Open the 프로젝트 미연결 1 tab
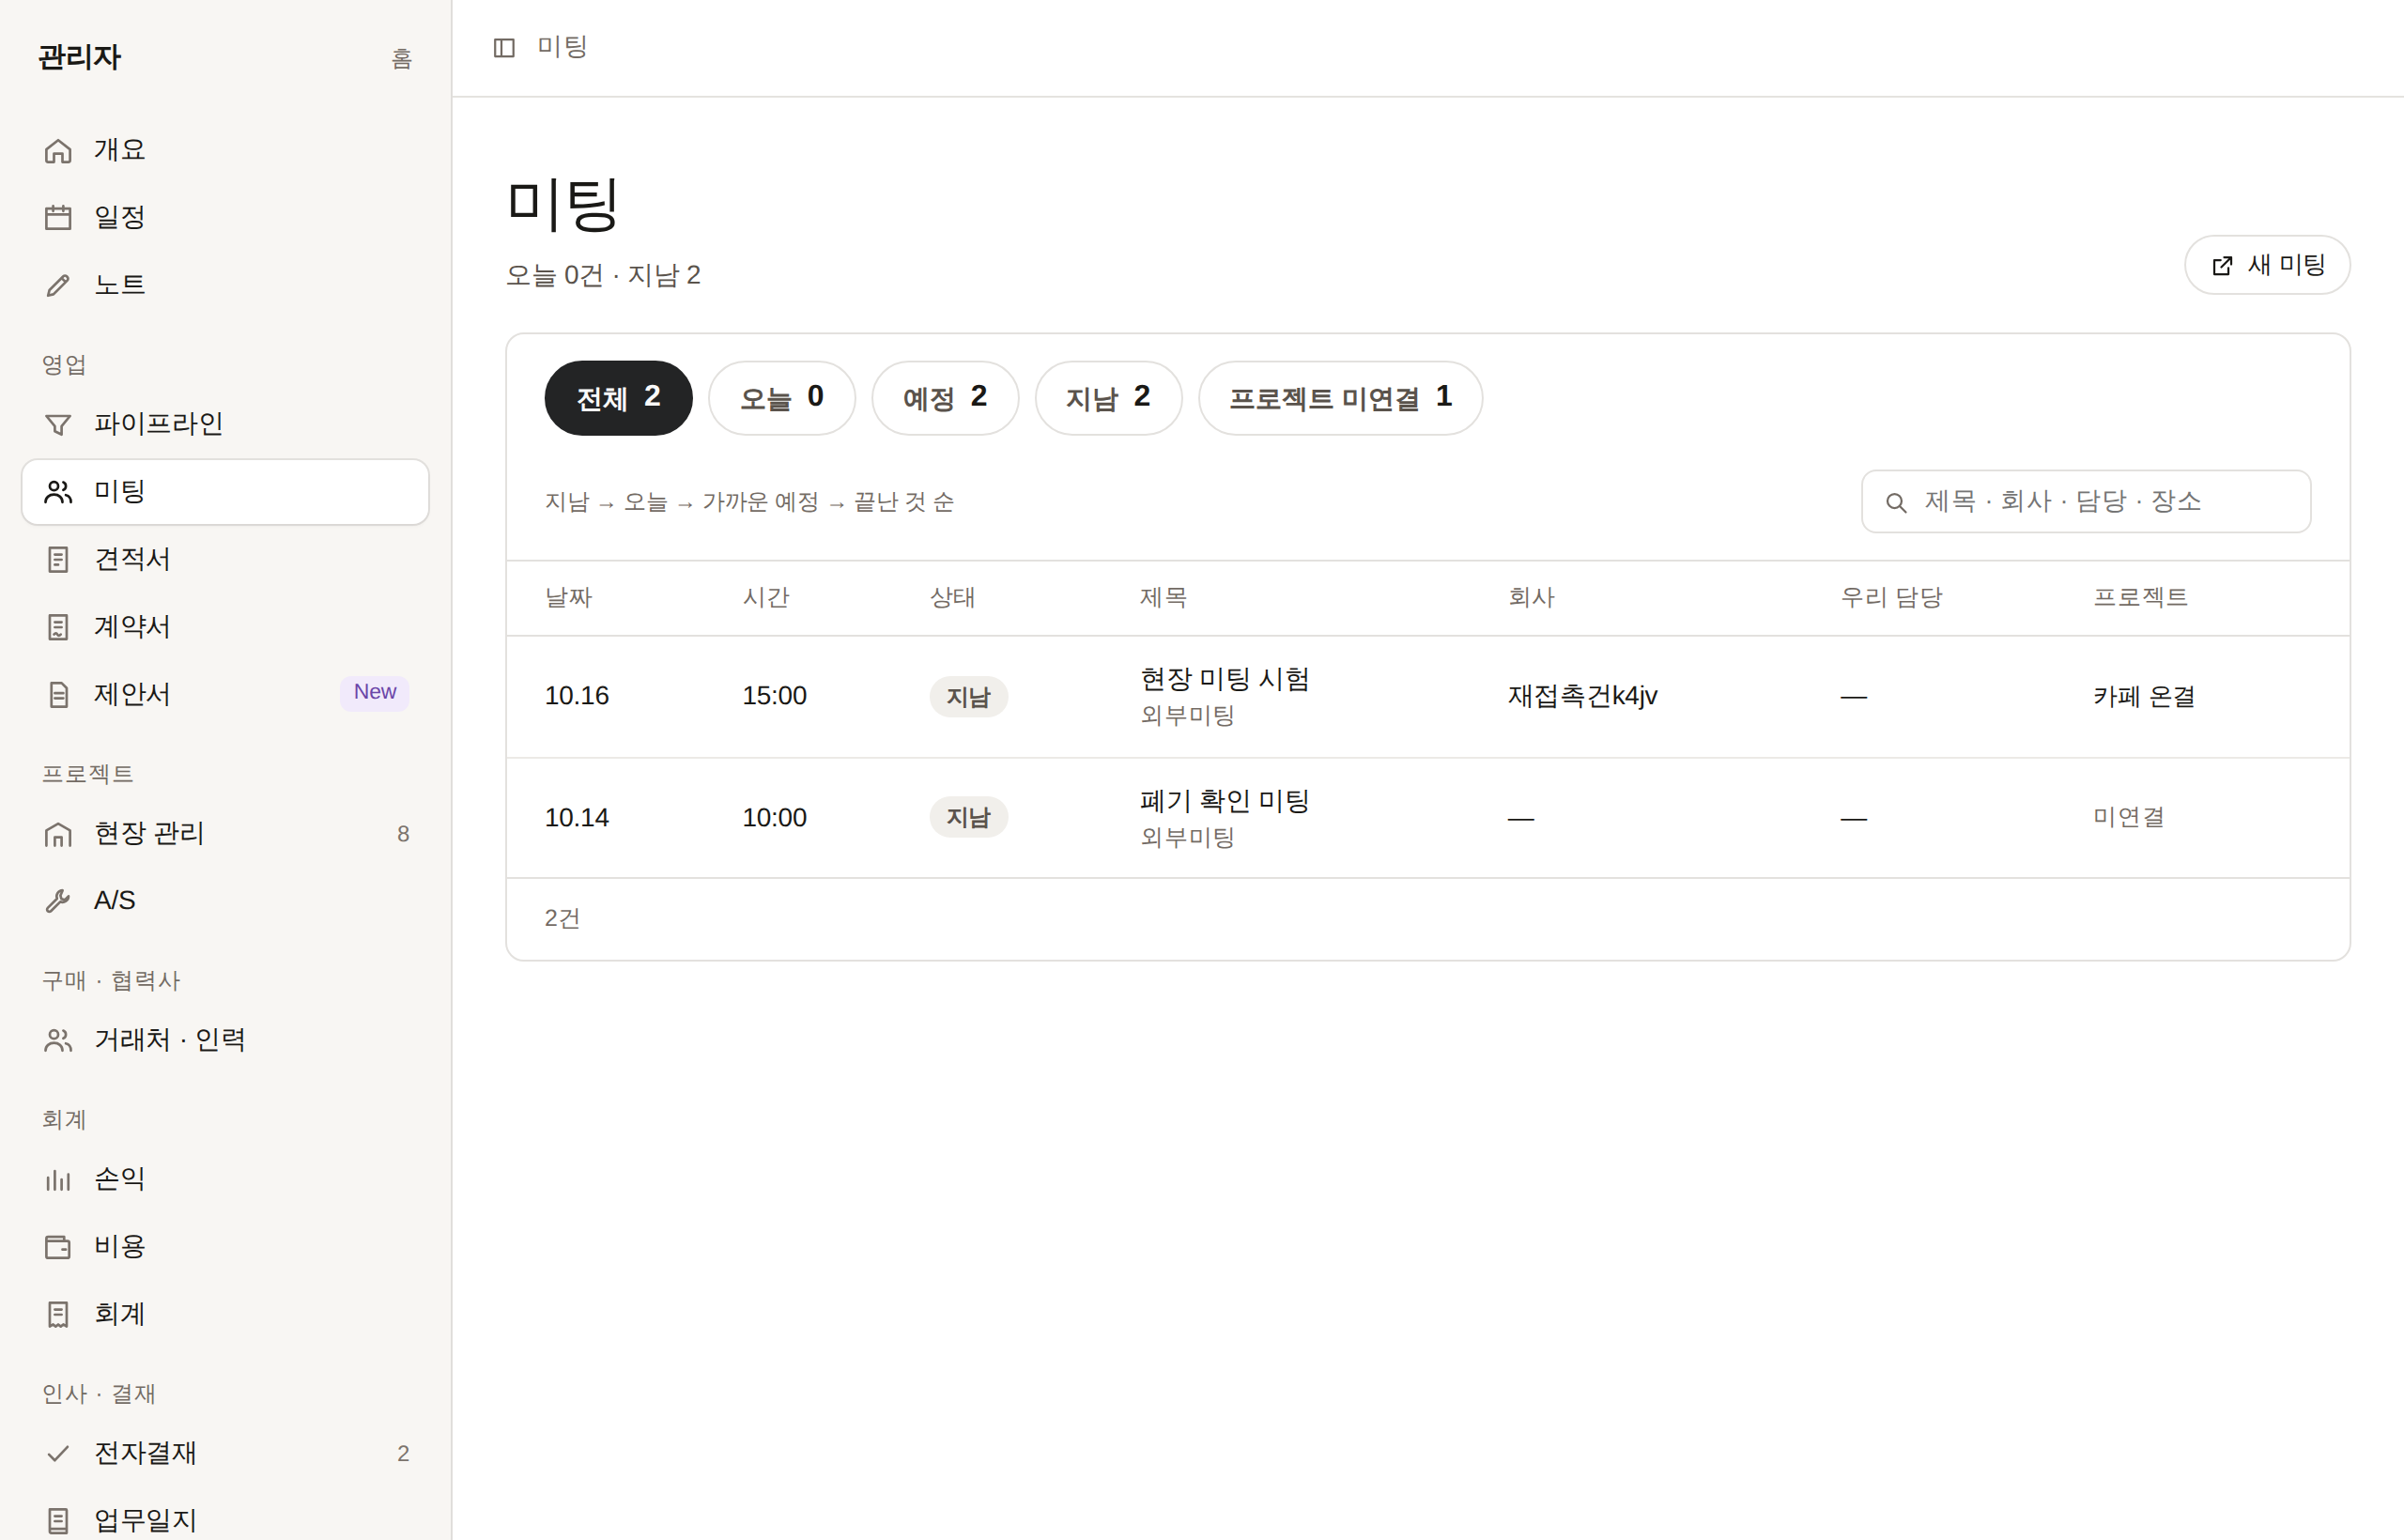This screenshot has height=1540, width=2404. coord(1340,398)
